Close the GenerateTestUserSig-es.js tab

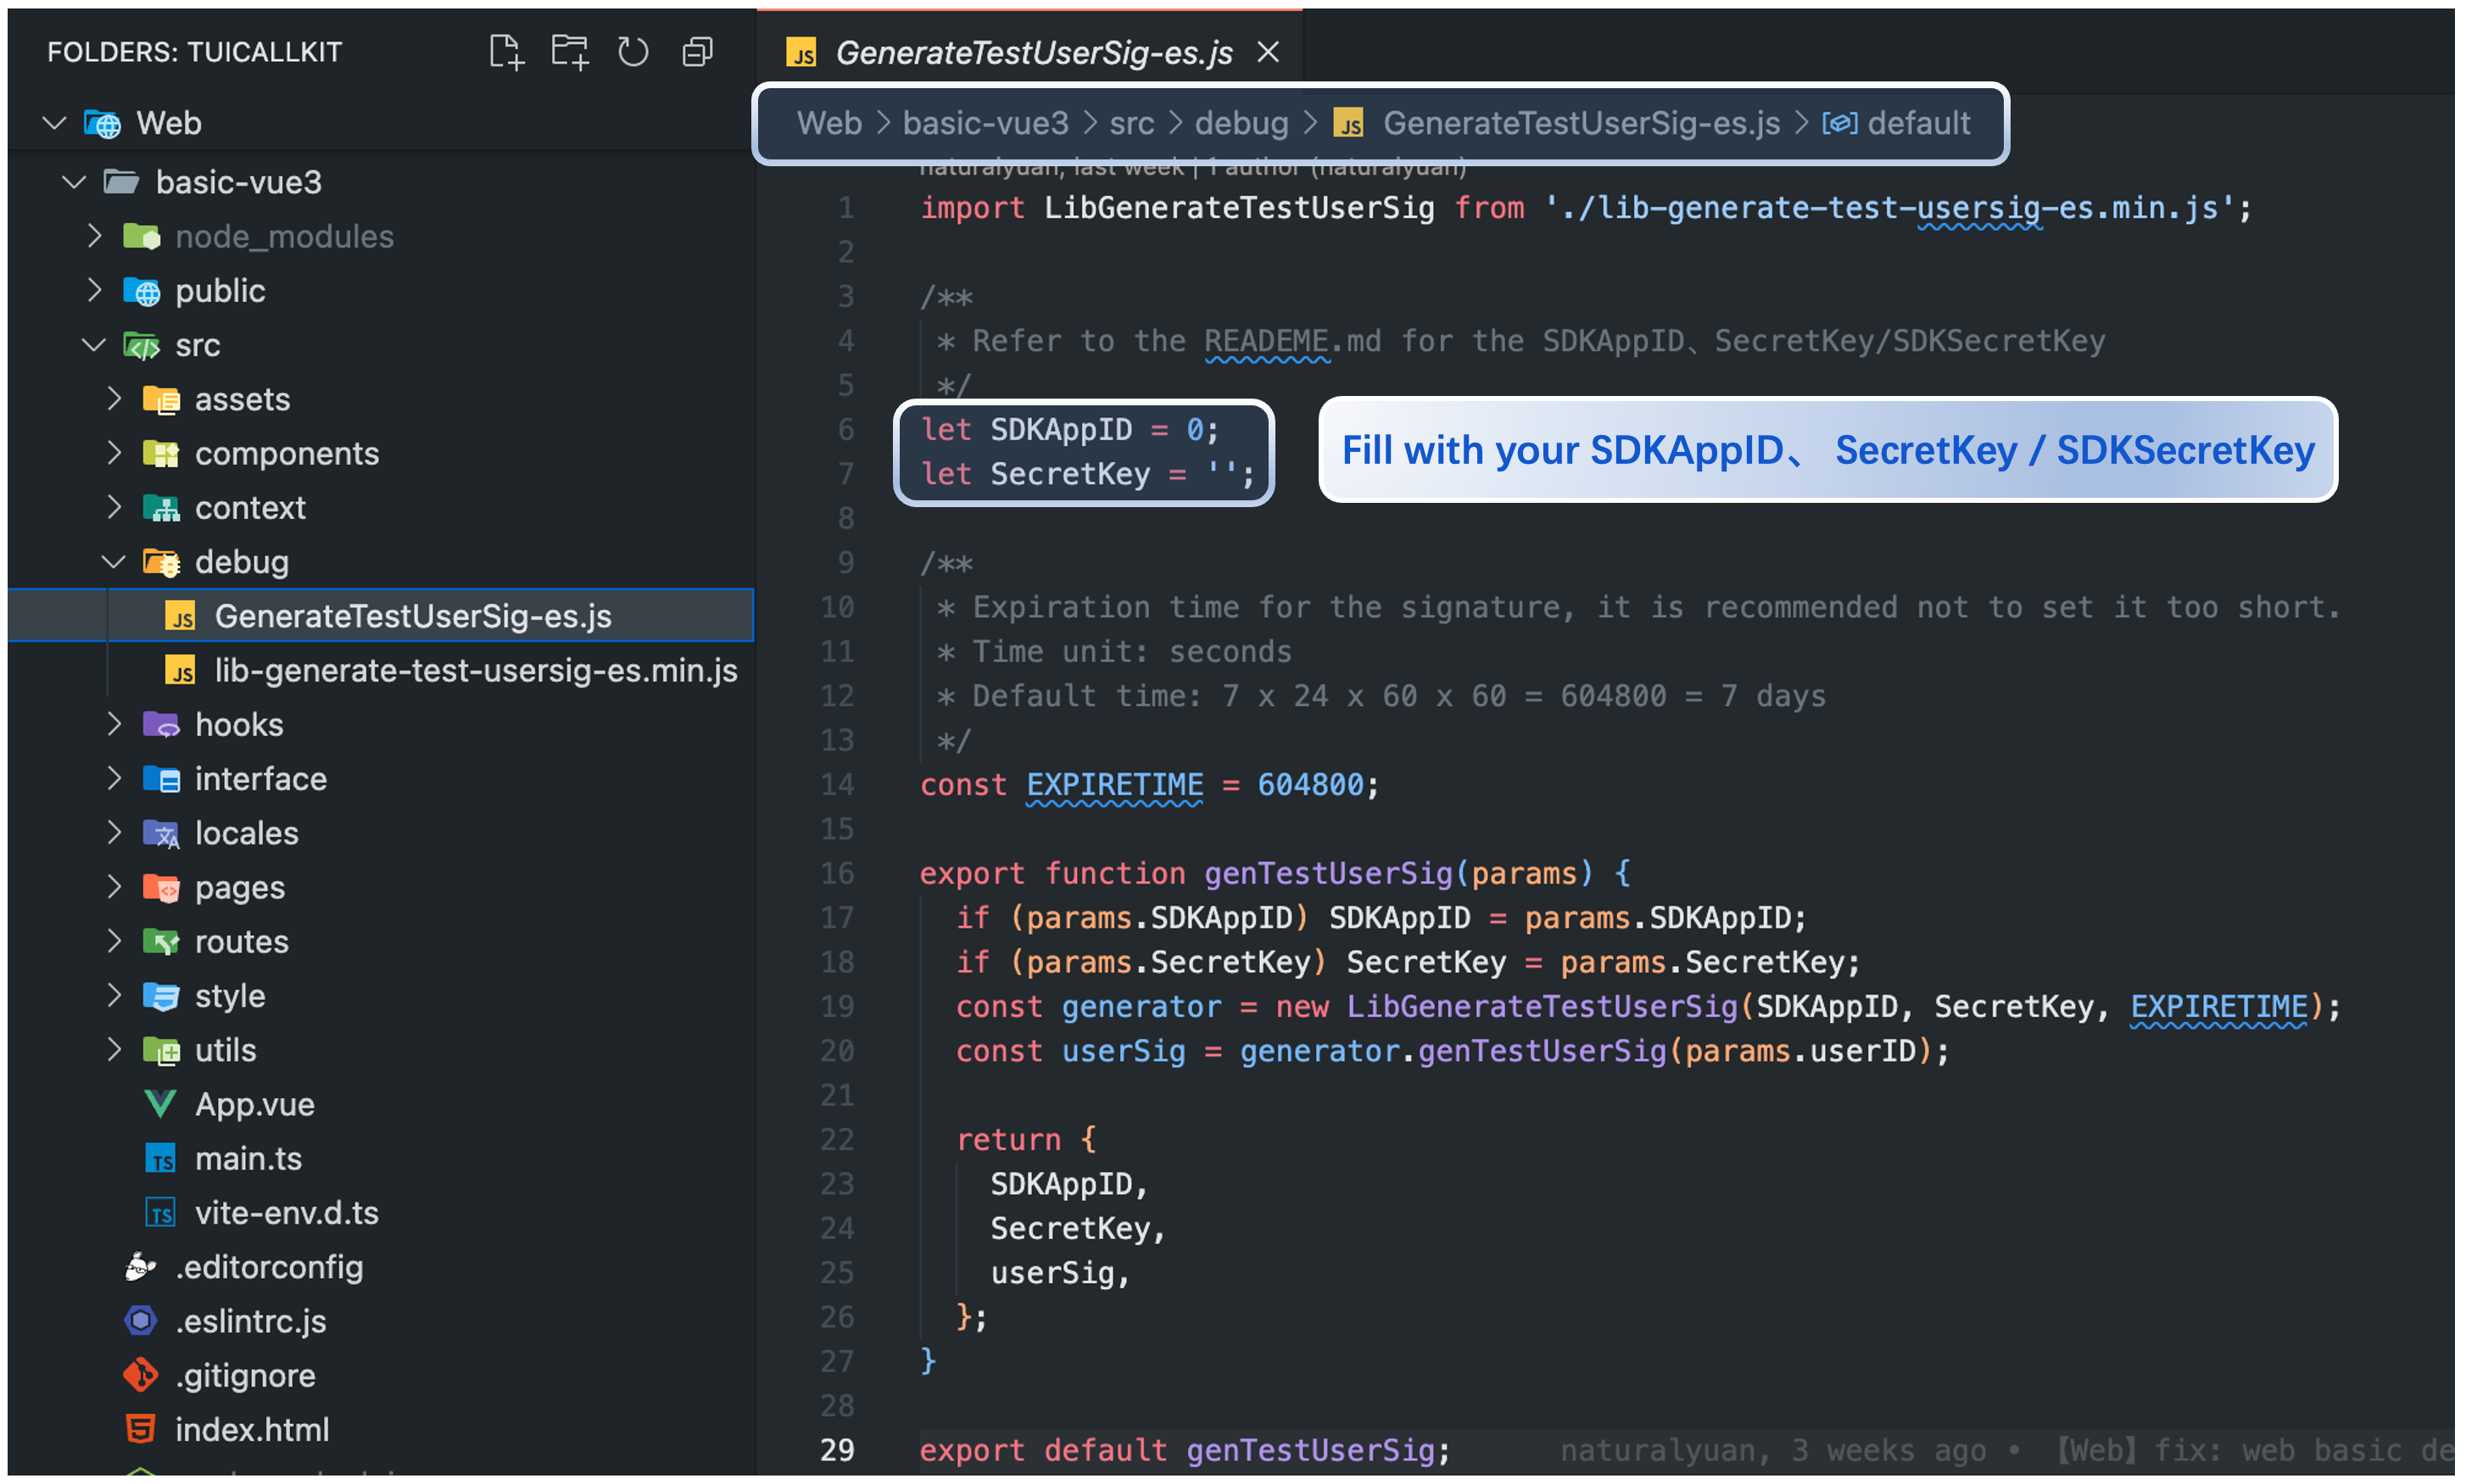1268,52
